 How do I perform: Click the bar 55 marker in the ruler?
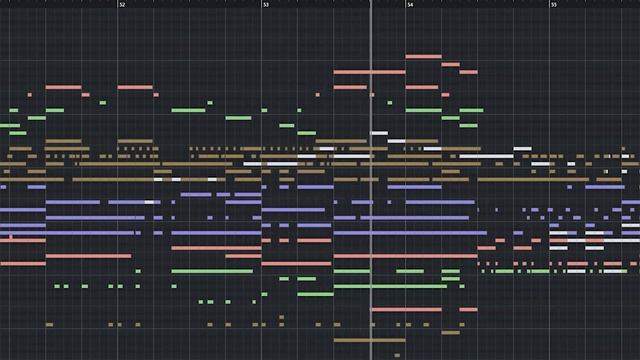pos(554,4)
